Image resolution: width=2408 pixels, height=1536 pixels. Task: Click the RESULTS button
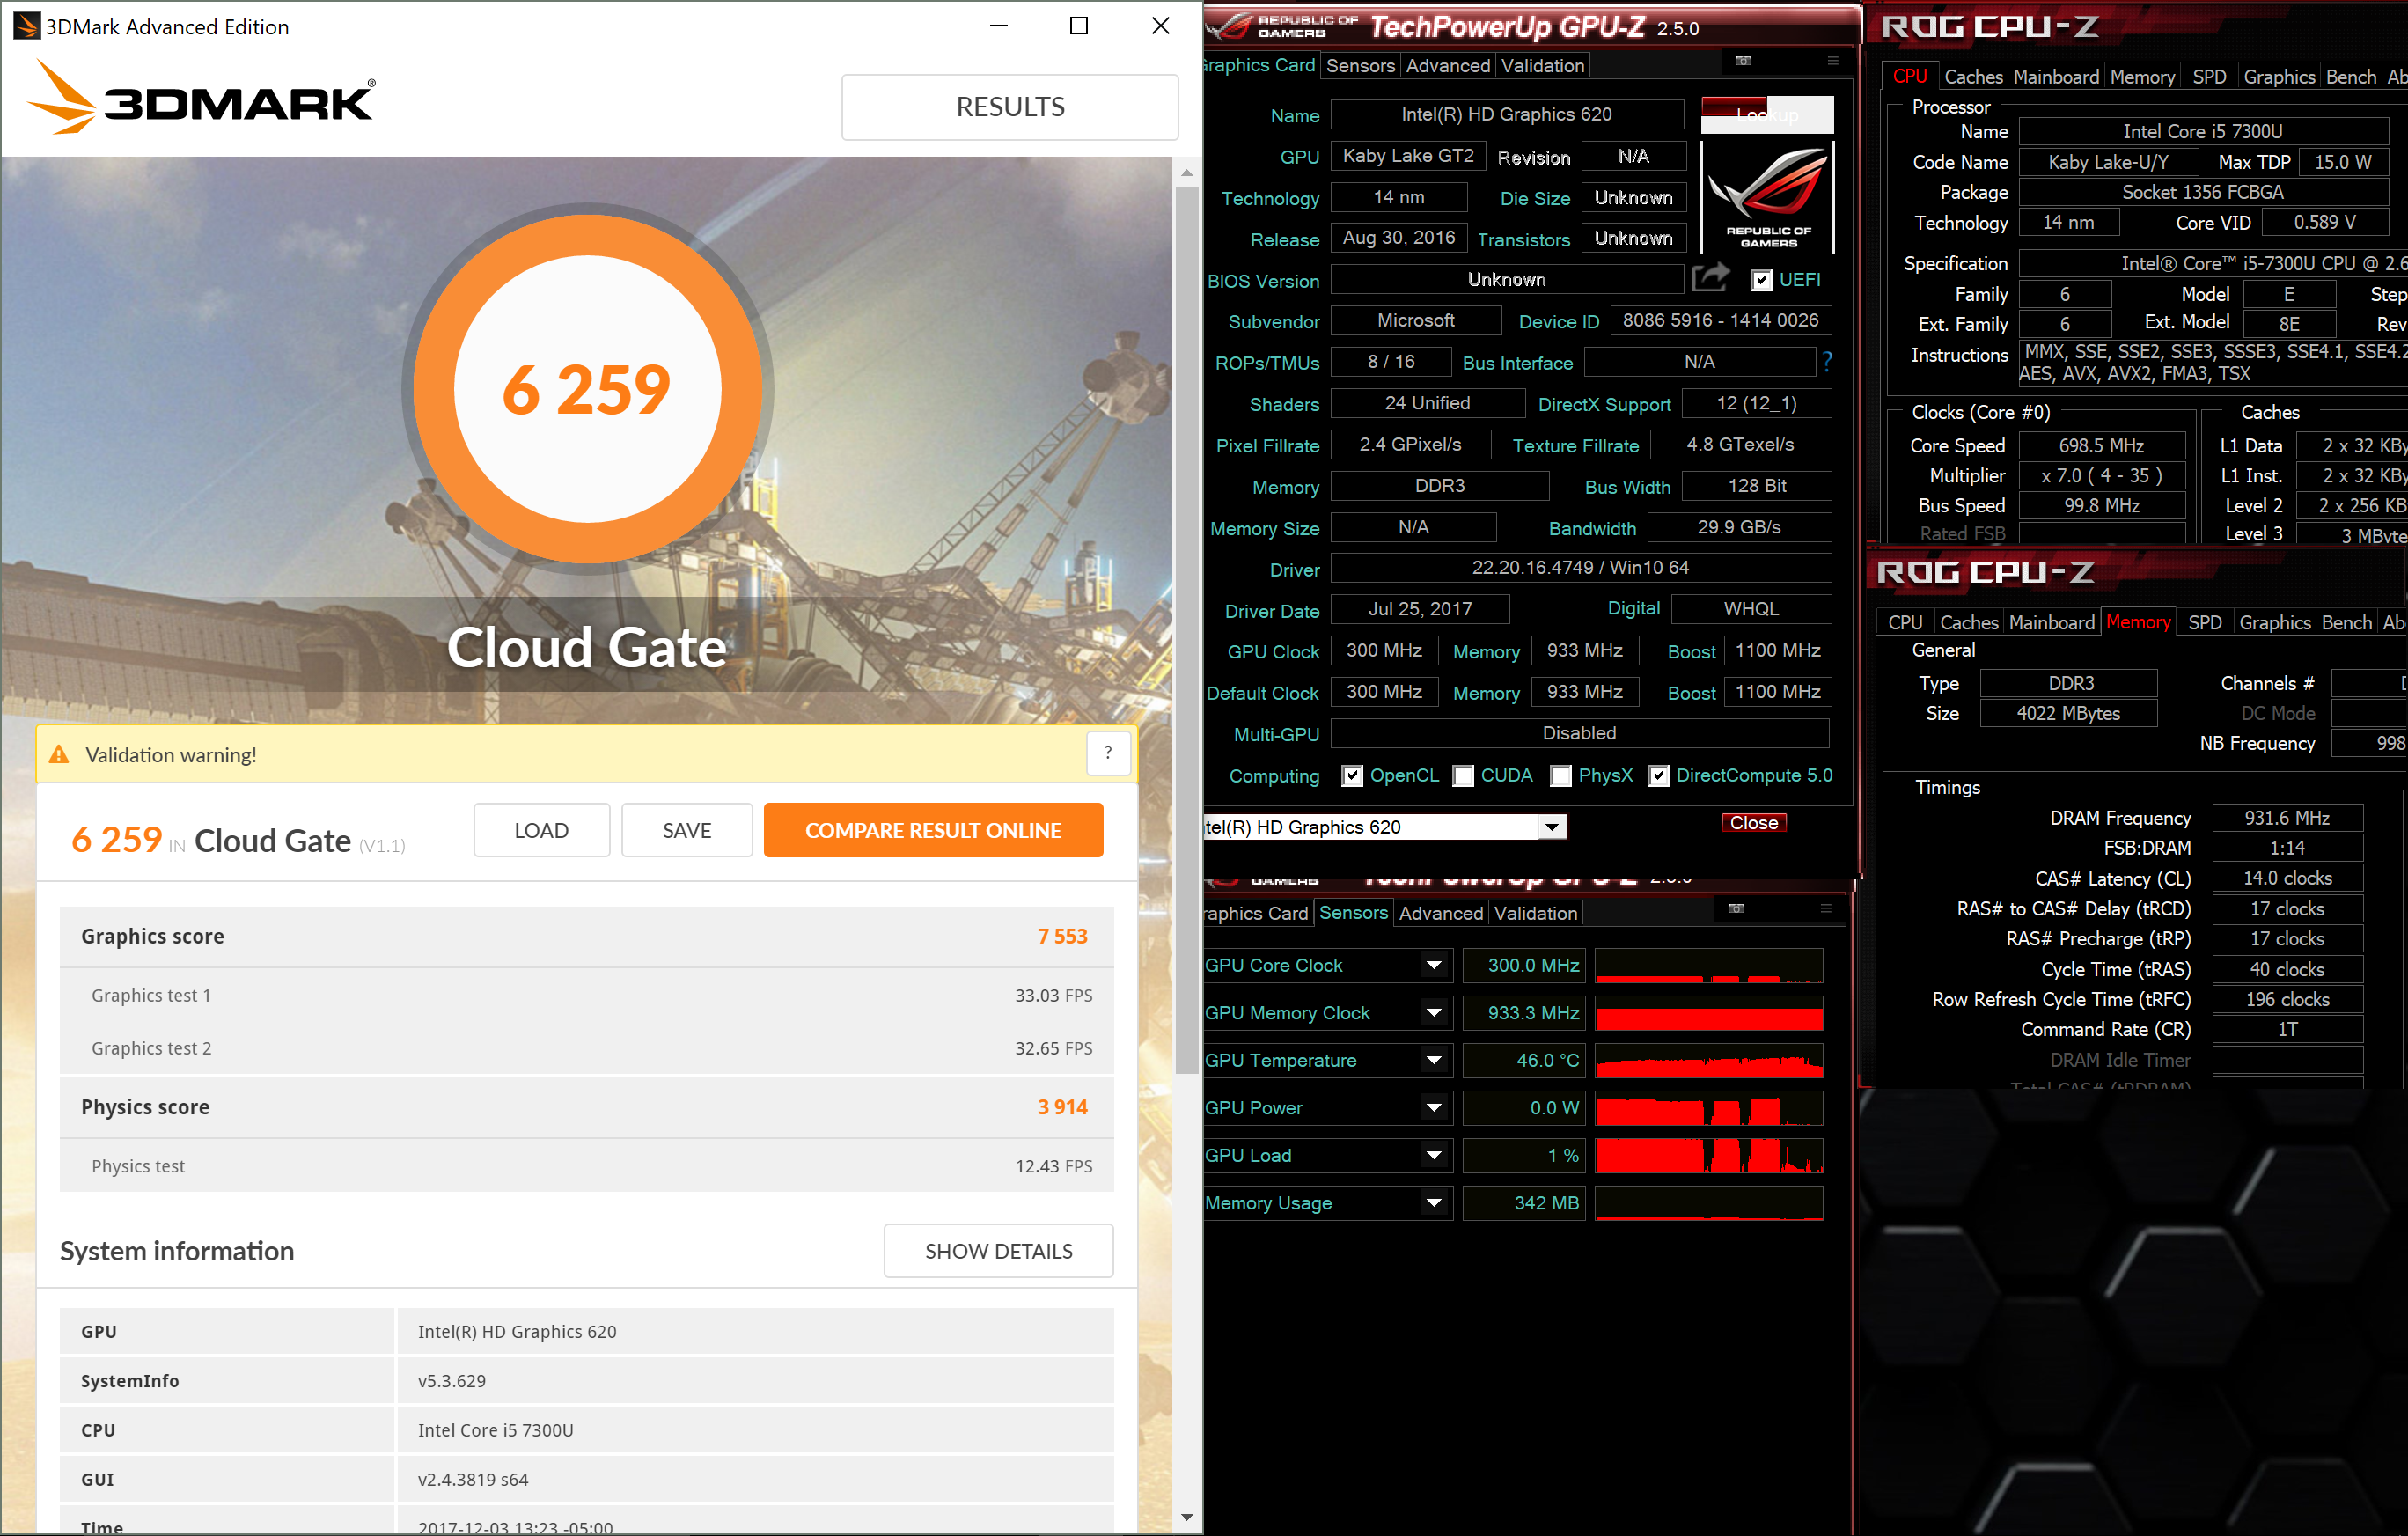click(1010, 107)
